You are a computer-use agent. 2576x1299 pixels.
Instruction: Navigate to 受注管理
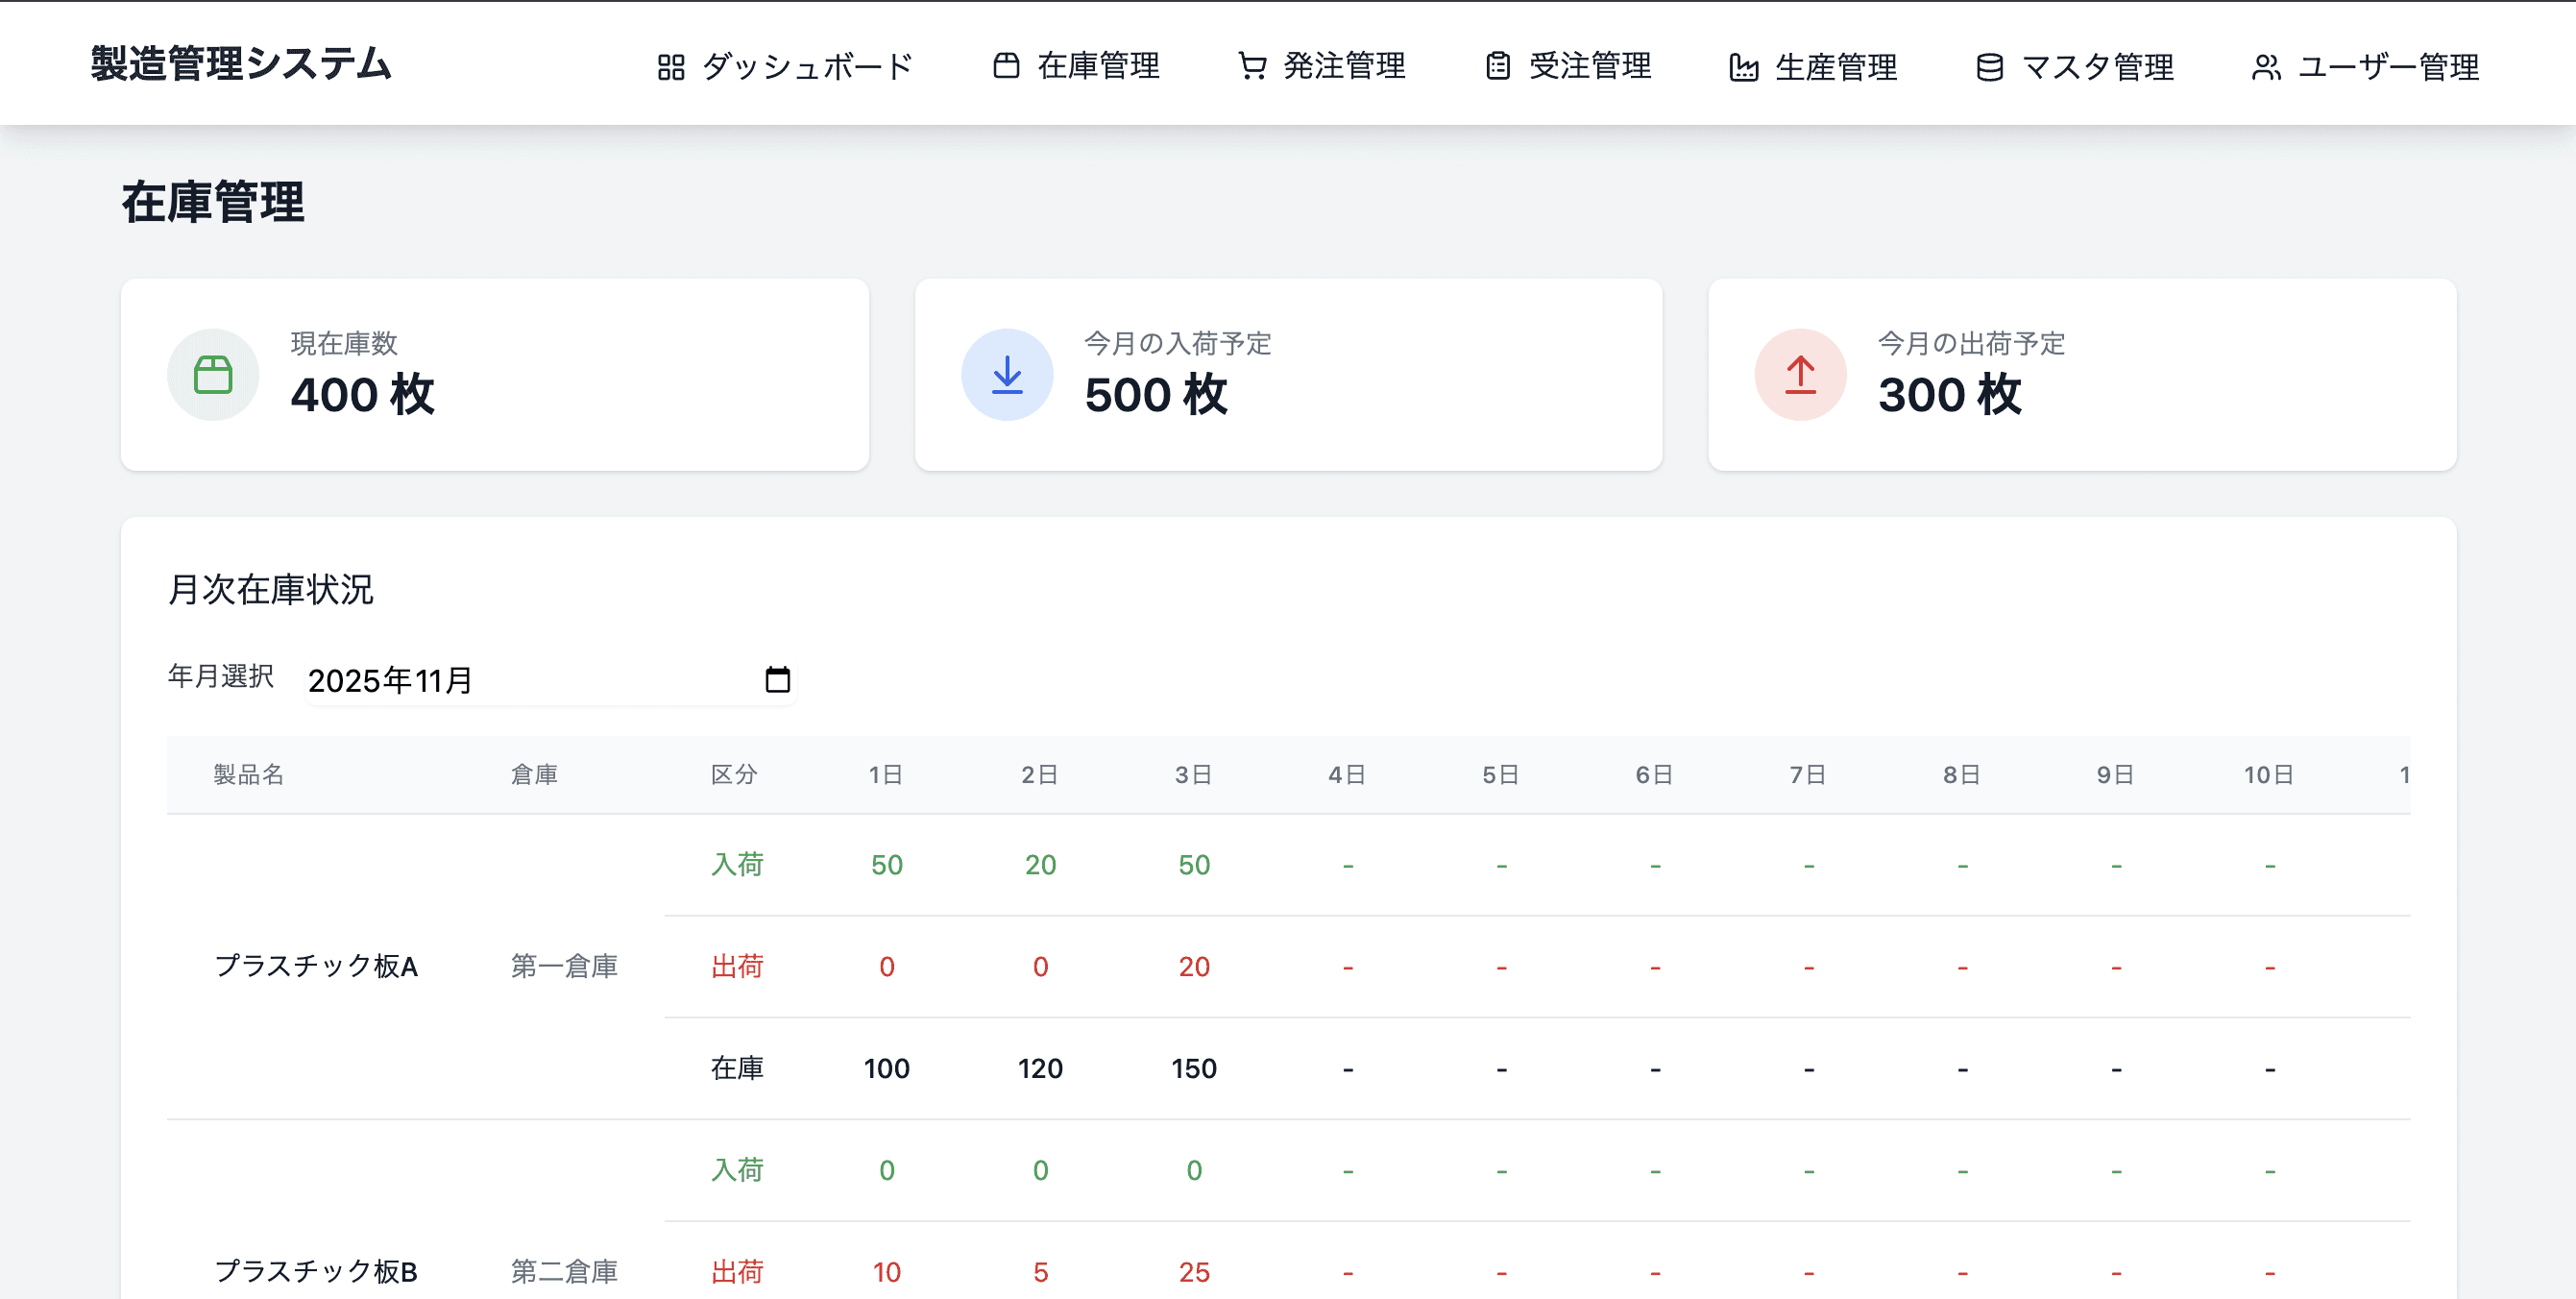(1568, 66)
